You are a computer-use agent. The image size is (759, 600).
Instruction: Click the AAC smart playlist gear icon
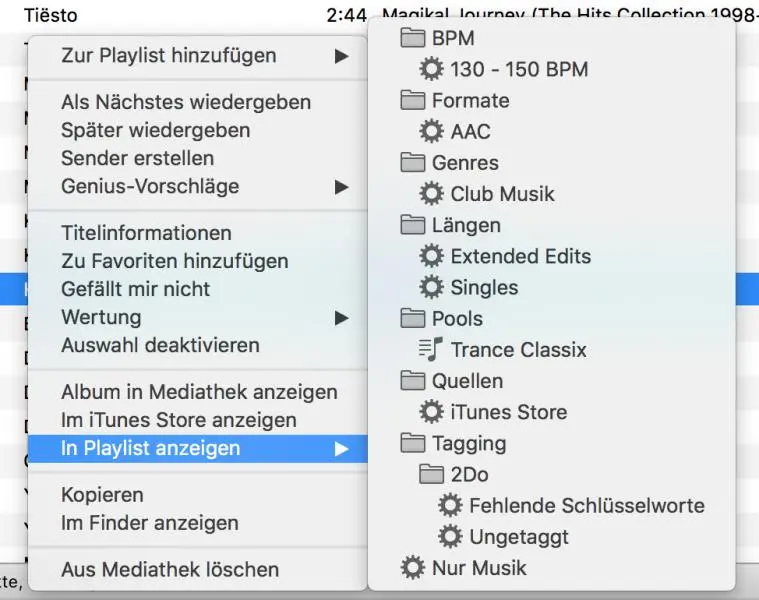[x=431, y=131]
